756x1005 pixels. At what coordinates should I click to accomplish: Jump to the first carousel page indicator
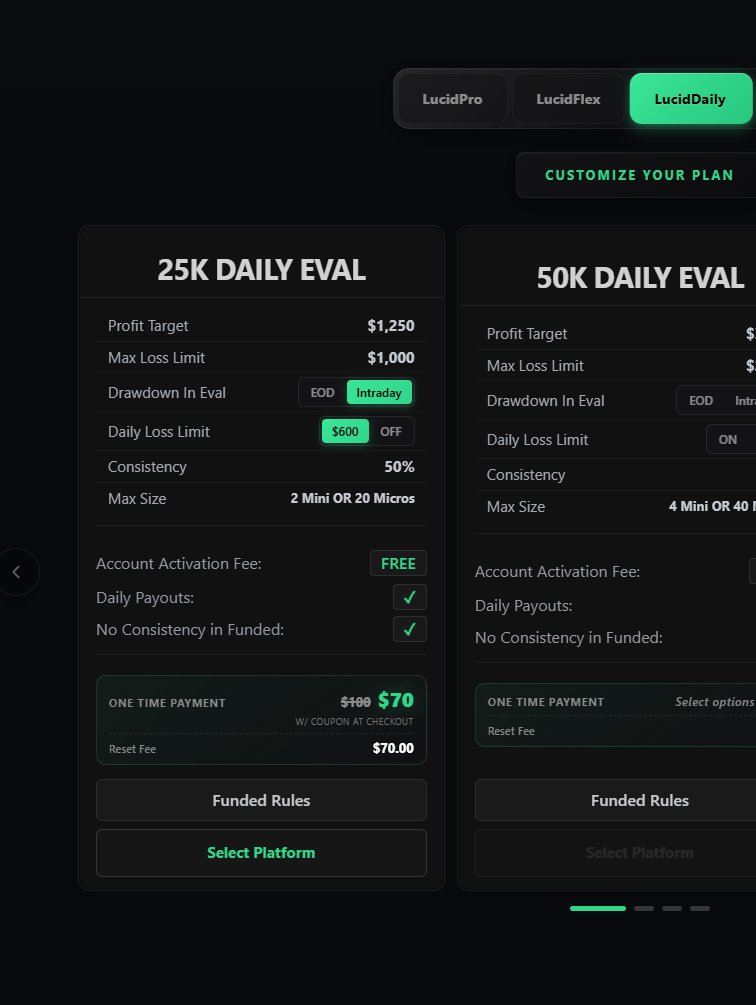[598, 908]
